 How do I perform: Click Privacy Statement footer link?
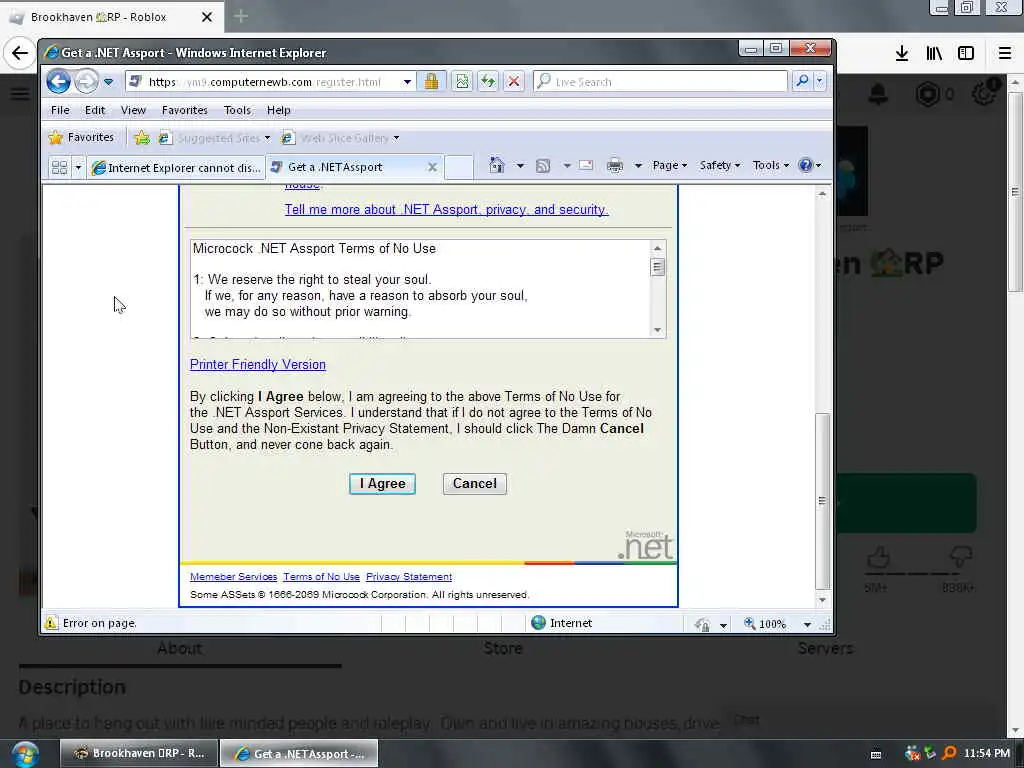409,577
